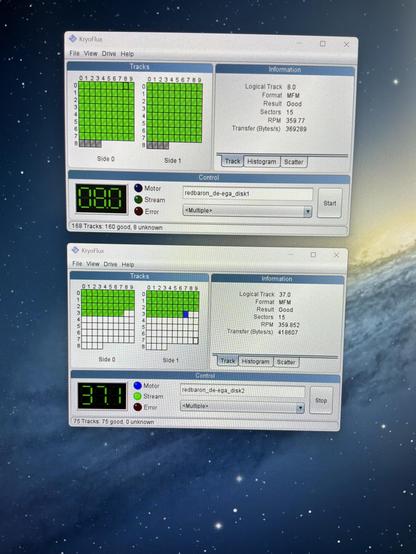Viewport: 416px width, 554px height.
Task: Switch to Scatter tab in top window
Action: 294,162
